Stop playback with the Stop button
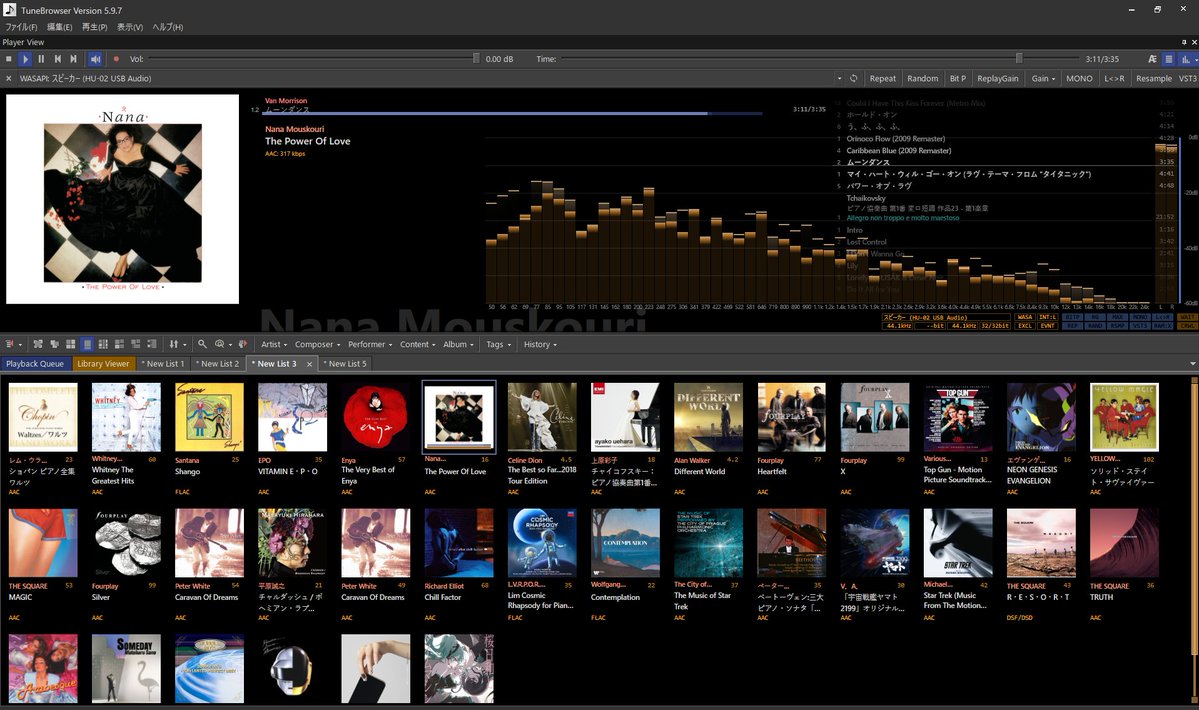This screenshot has height=710, width=1199. [8, 59]
